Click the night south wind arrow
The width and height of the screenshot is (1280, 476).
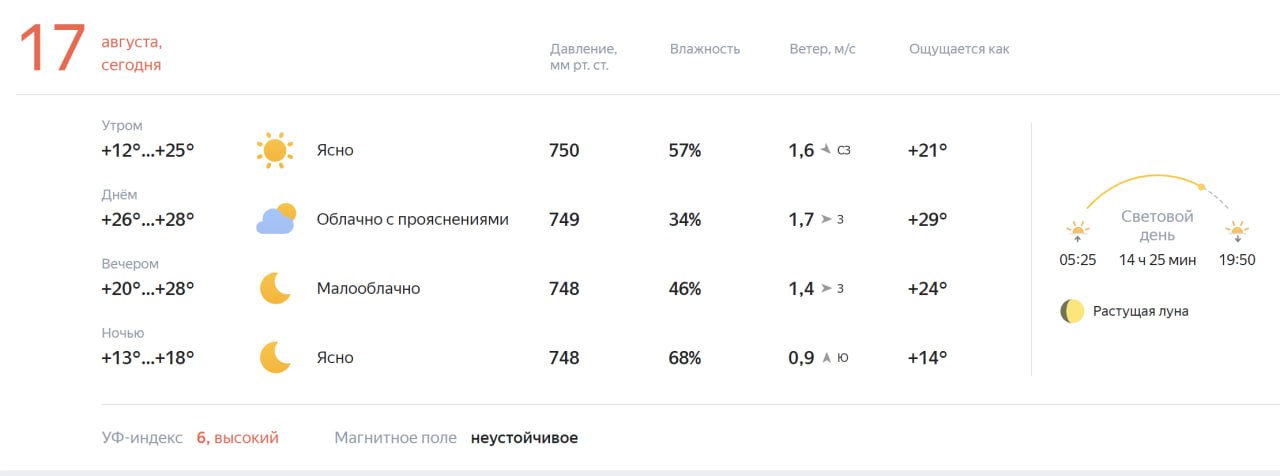[826, 357]
